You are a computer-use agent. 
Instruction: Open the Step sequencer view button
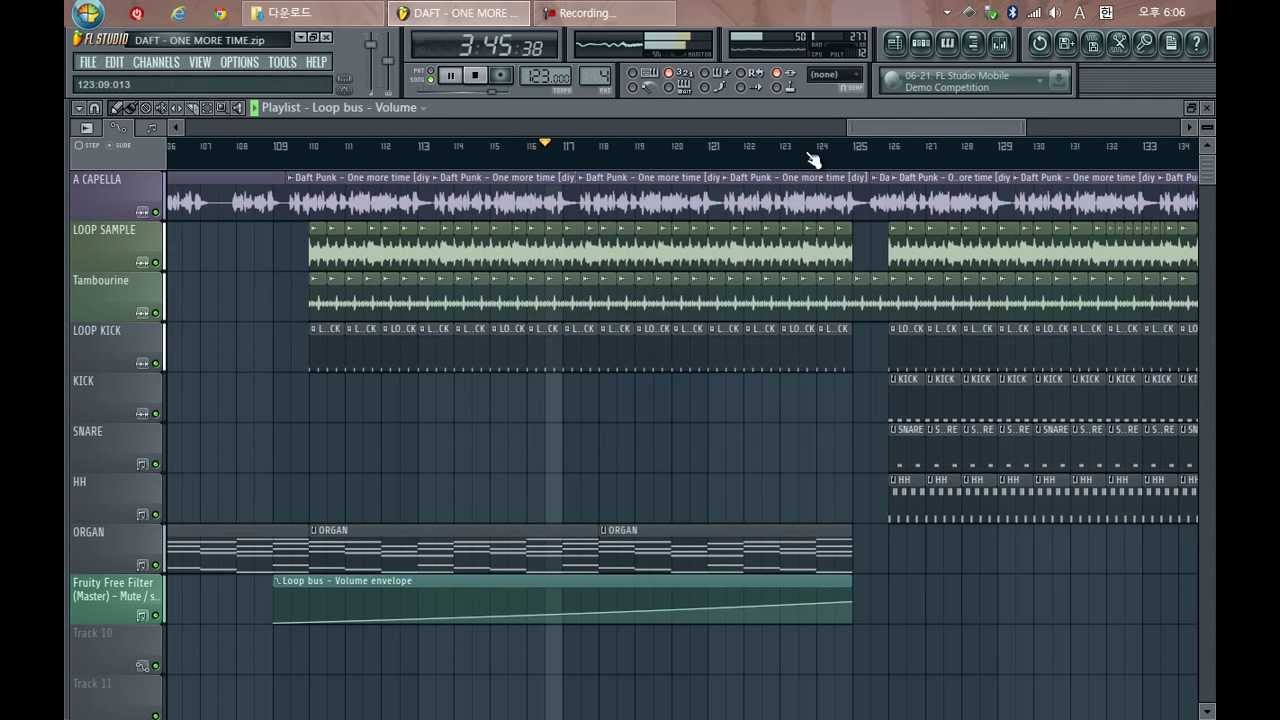pyautogui.click(x=921, y=43)
